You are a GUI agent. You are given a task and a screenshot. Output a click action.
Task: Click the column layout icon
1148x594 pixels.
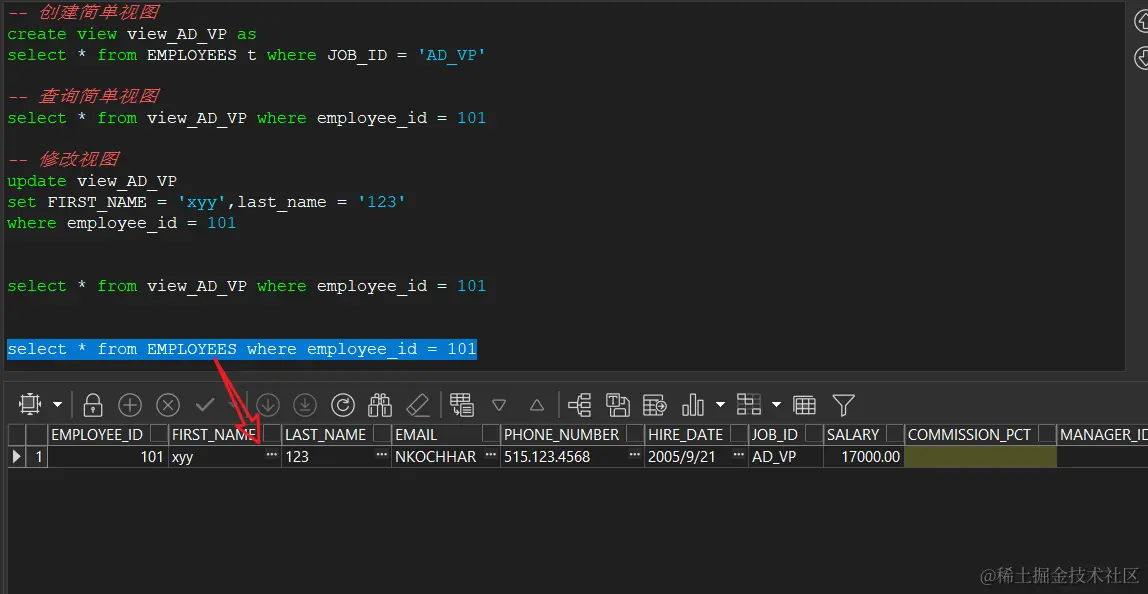pyautogui.click(x=748, y=404)
